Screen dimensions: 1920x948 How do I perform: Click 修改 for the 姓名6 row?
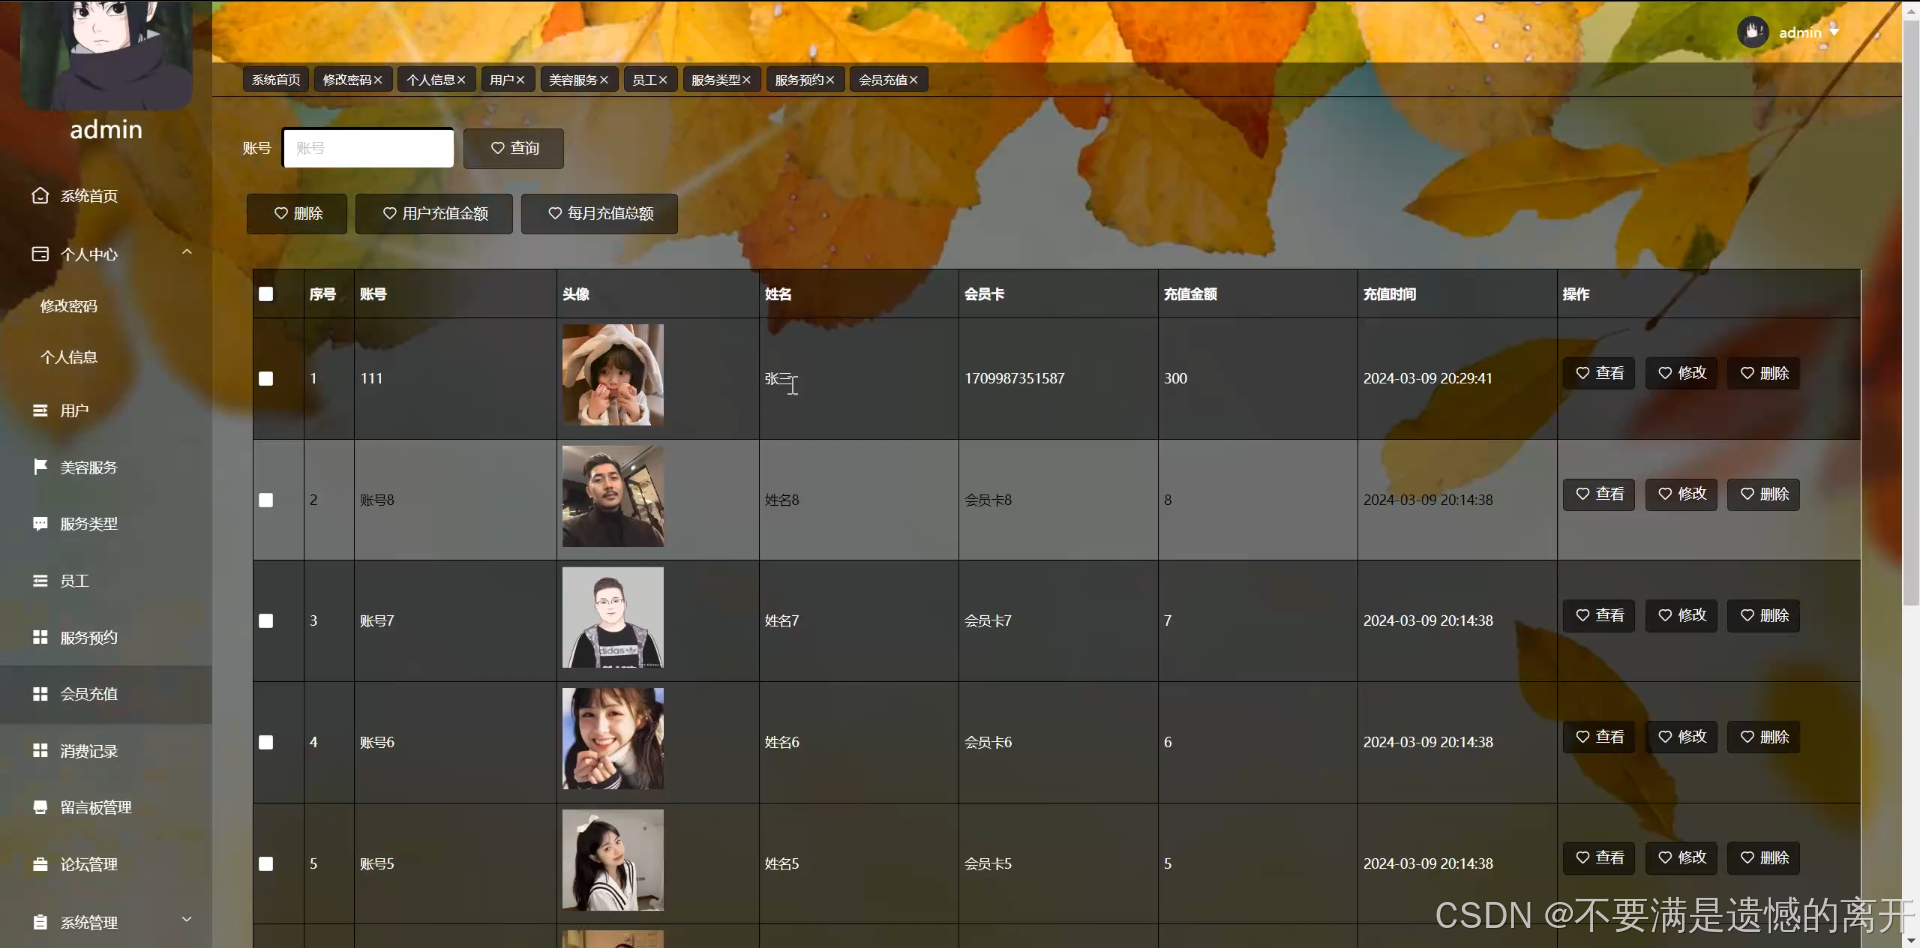[x=1681, y=737]
